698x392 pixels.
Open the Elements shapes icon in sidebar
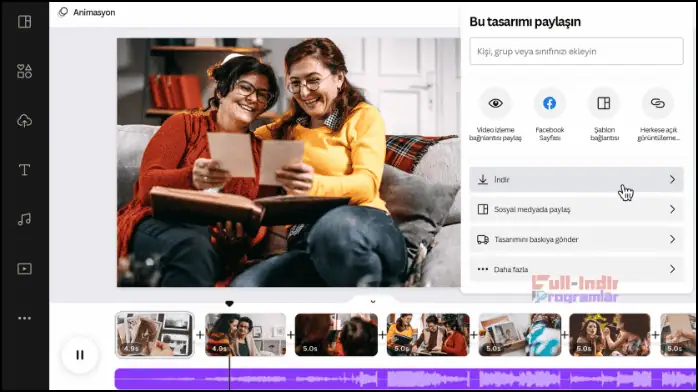pyautogui.click(x=24, y=71)
